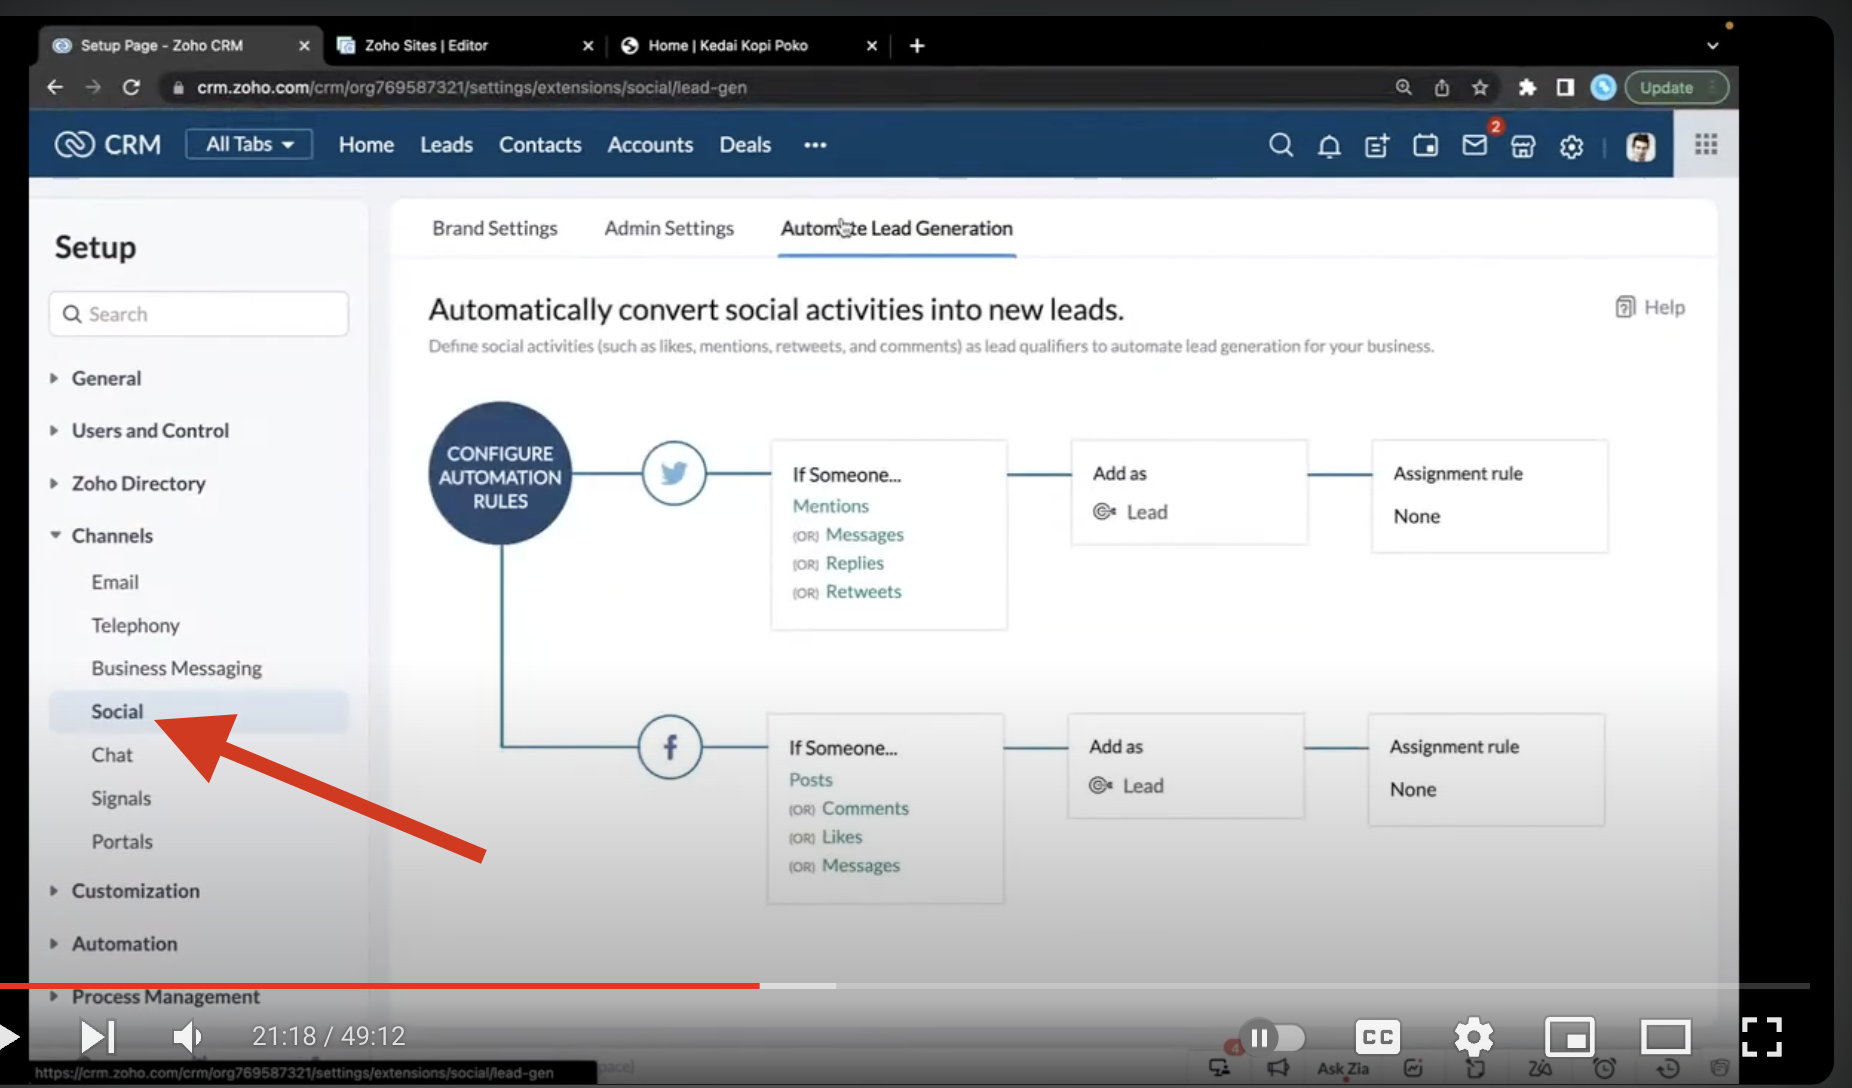Image resolution: width=1852 pixels, height=1088 pixels.
Task: Bookmark page with star icon
Action: pyautogui.click(x=1480, y=87)
